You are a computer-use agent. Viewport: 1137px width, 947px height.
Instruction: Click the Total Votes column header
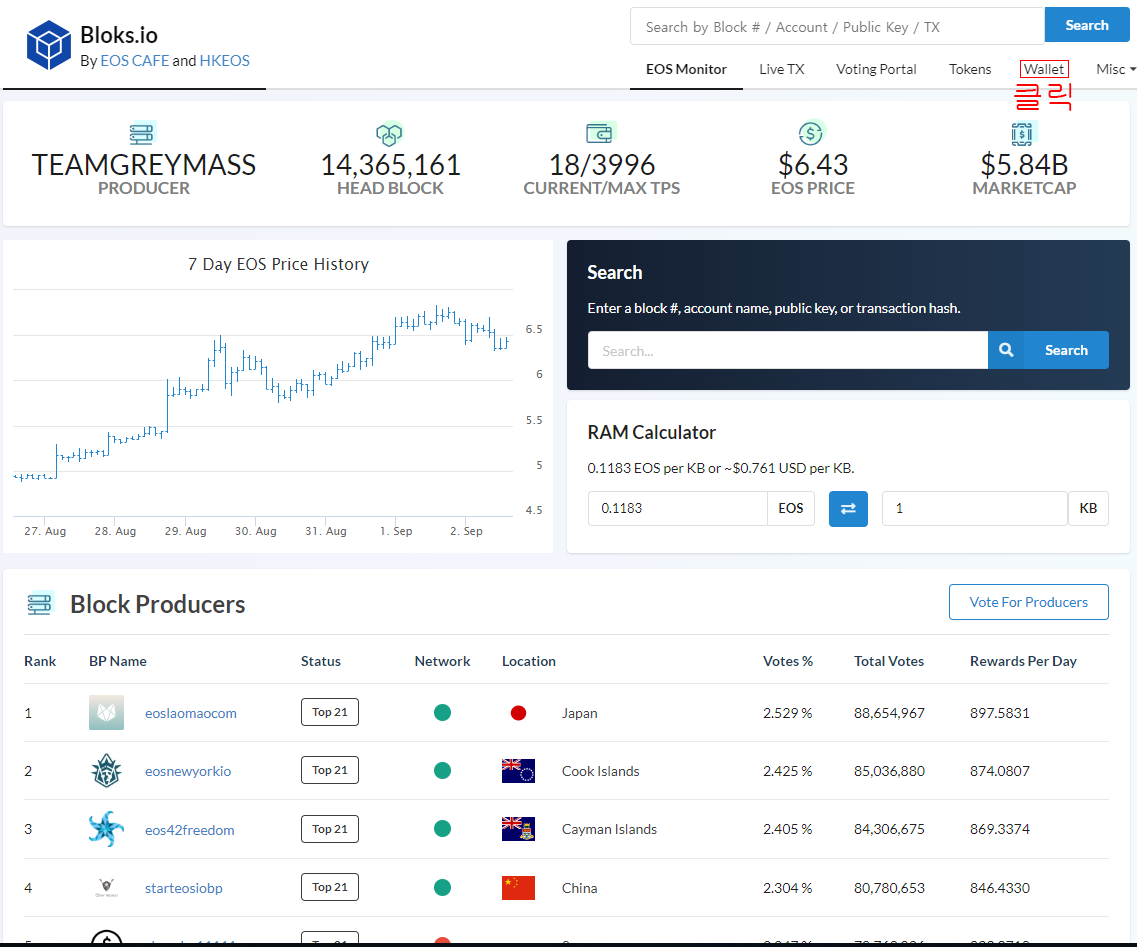889,661
